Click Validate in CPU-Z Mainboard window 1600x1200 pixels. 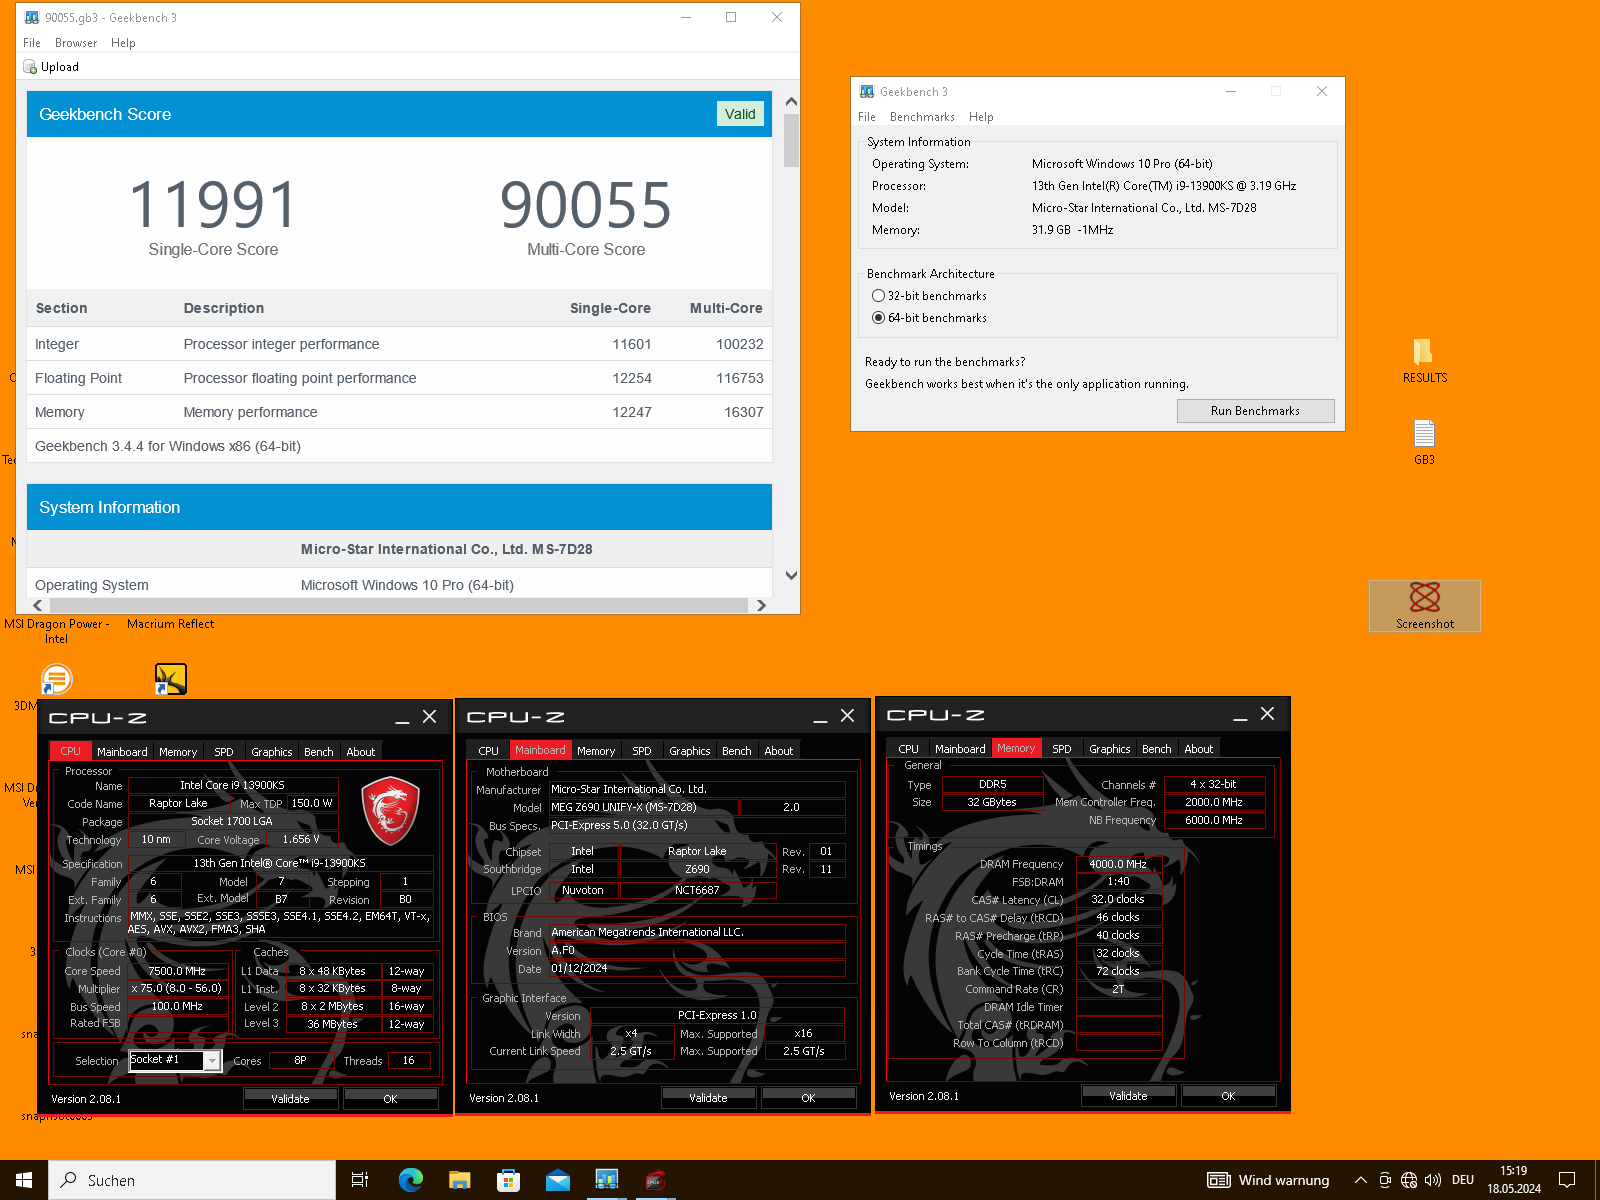point(708,1098)
